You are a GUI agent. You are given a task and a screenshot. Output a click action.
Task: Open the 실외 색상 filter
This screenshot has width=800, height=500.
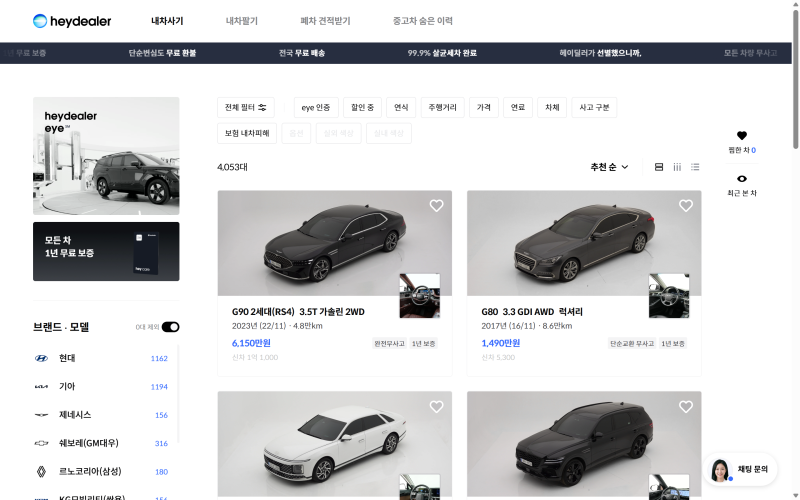coord(338,133)
